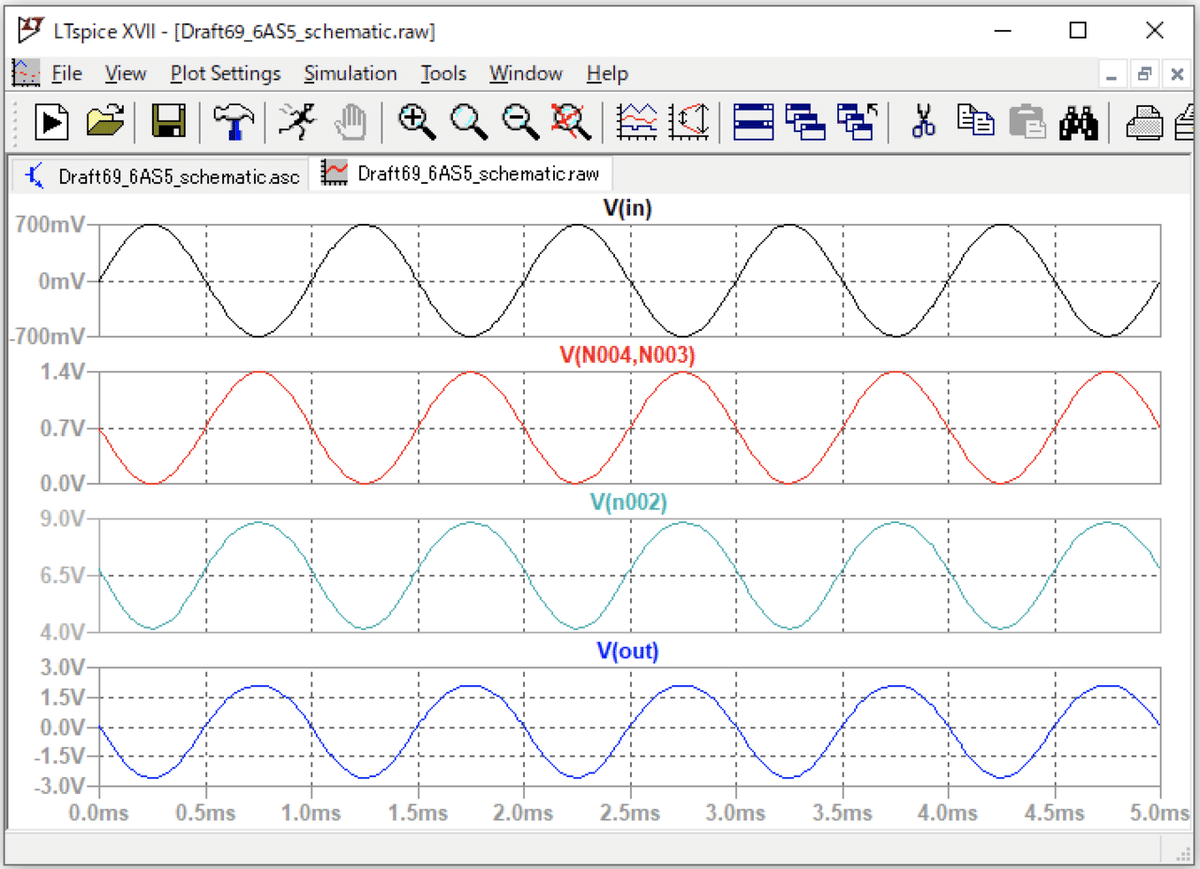Viewport: 1200px width, 869px height.
Task: Open the Simulation menu
Action: pyautogui.click(x=351, y=74)
